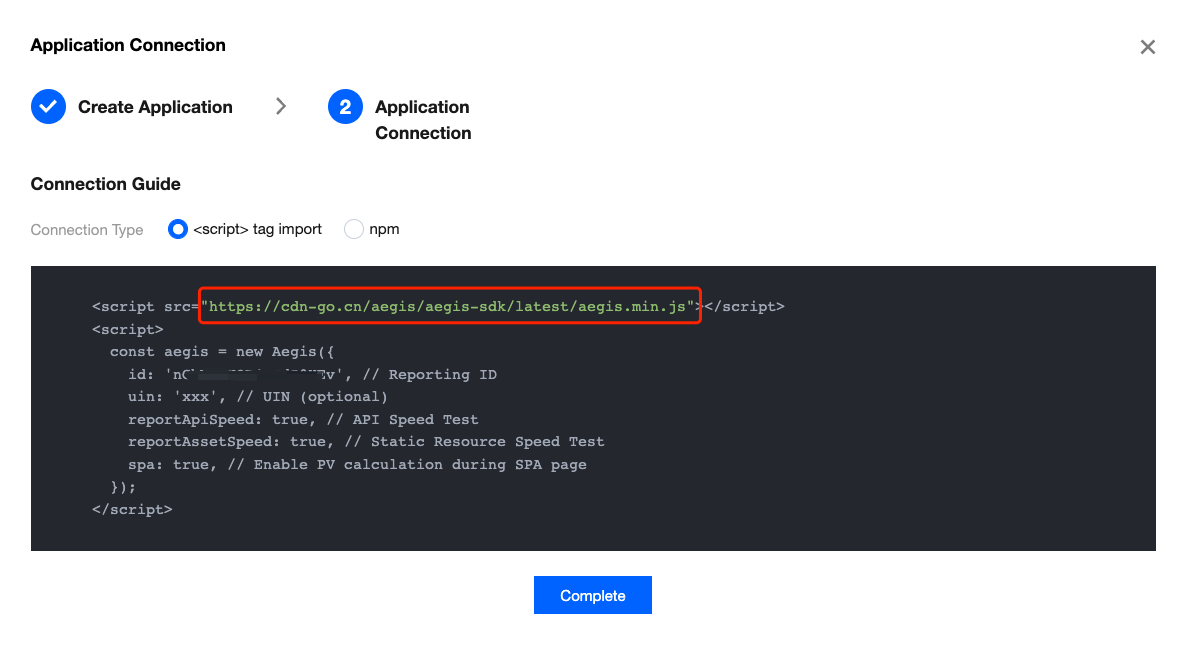Viewport: 1187px width, 645px height.
Task: Click the uin 'xxx' code line
Action: [257, 397]
